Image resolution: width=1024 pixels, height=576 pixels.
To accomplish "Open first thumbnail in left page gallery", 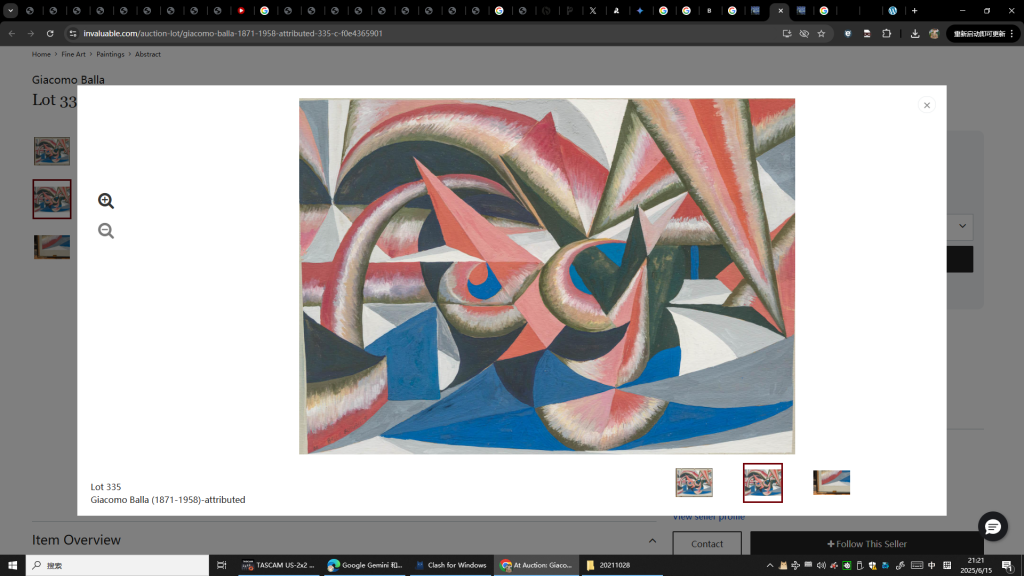I will click(x=52, y=151).
